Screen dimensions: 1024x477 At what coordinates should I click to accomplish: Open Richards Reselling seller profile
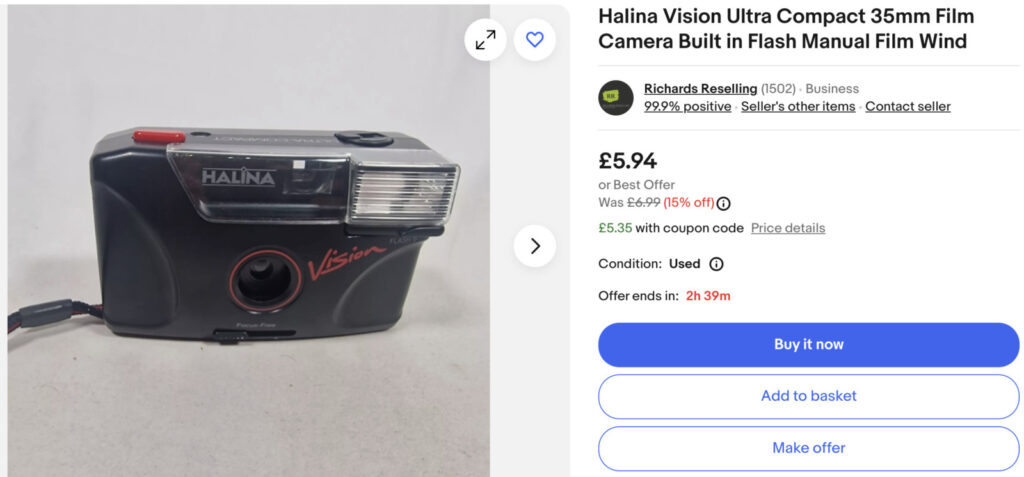click(700, 89)
